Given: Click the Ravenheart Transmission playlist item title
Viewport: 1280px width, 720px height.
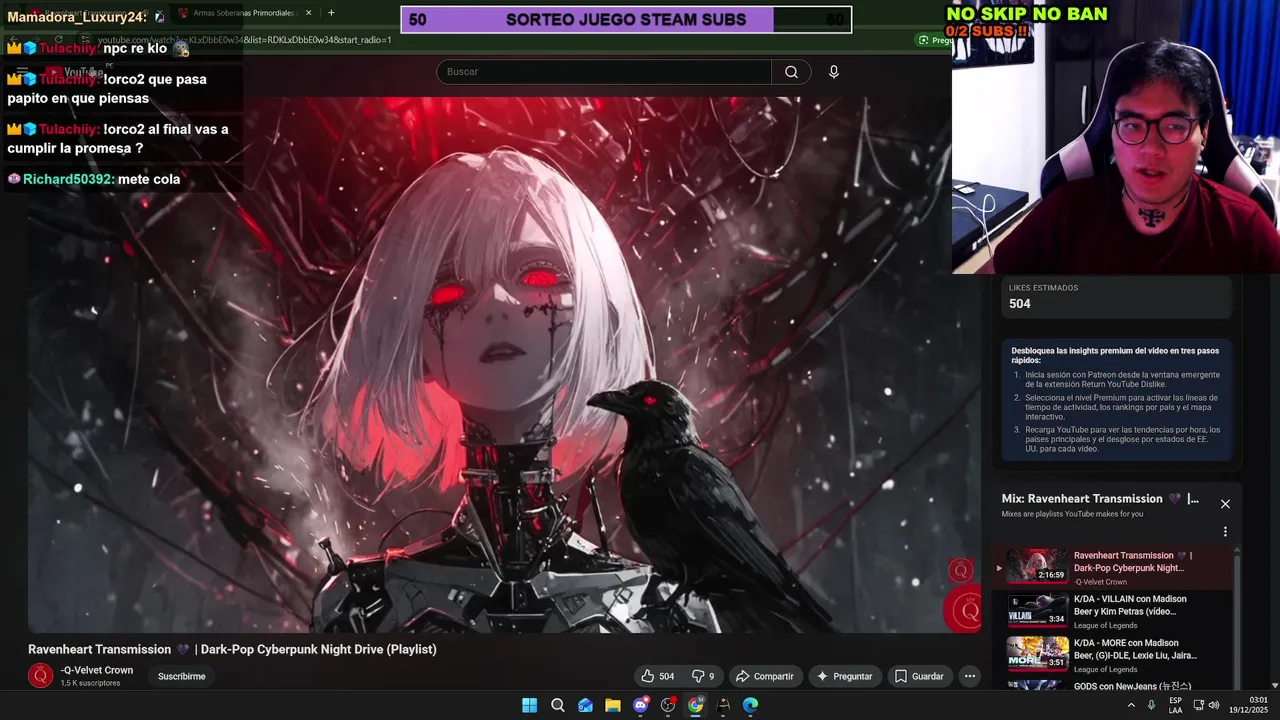Looking at the screenshot, I should (1133, 561).
